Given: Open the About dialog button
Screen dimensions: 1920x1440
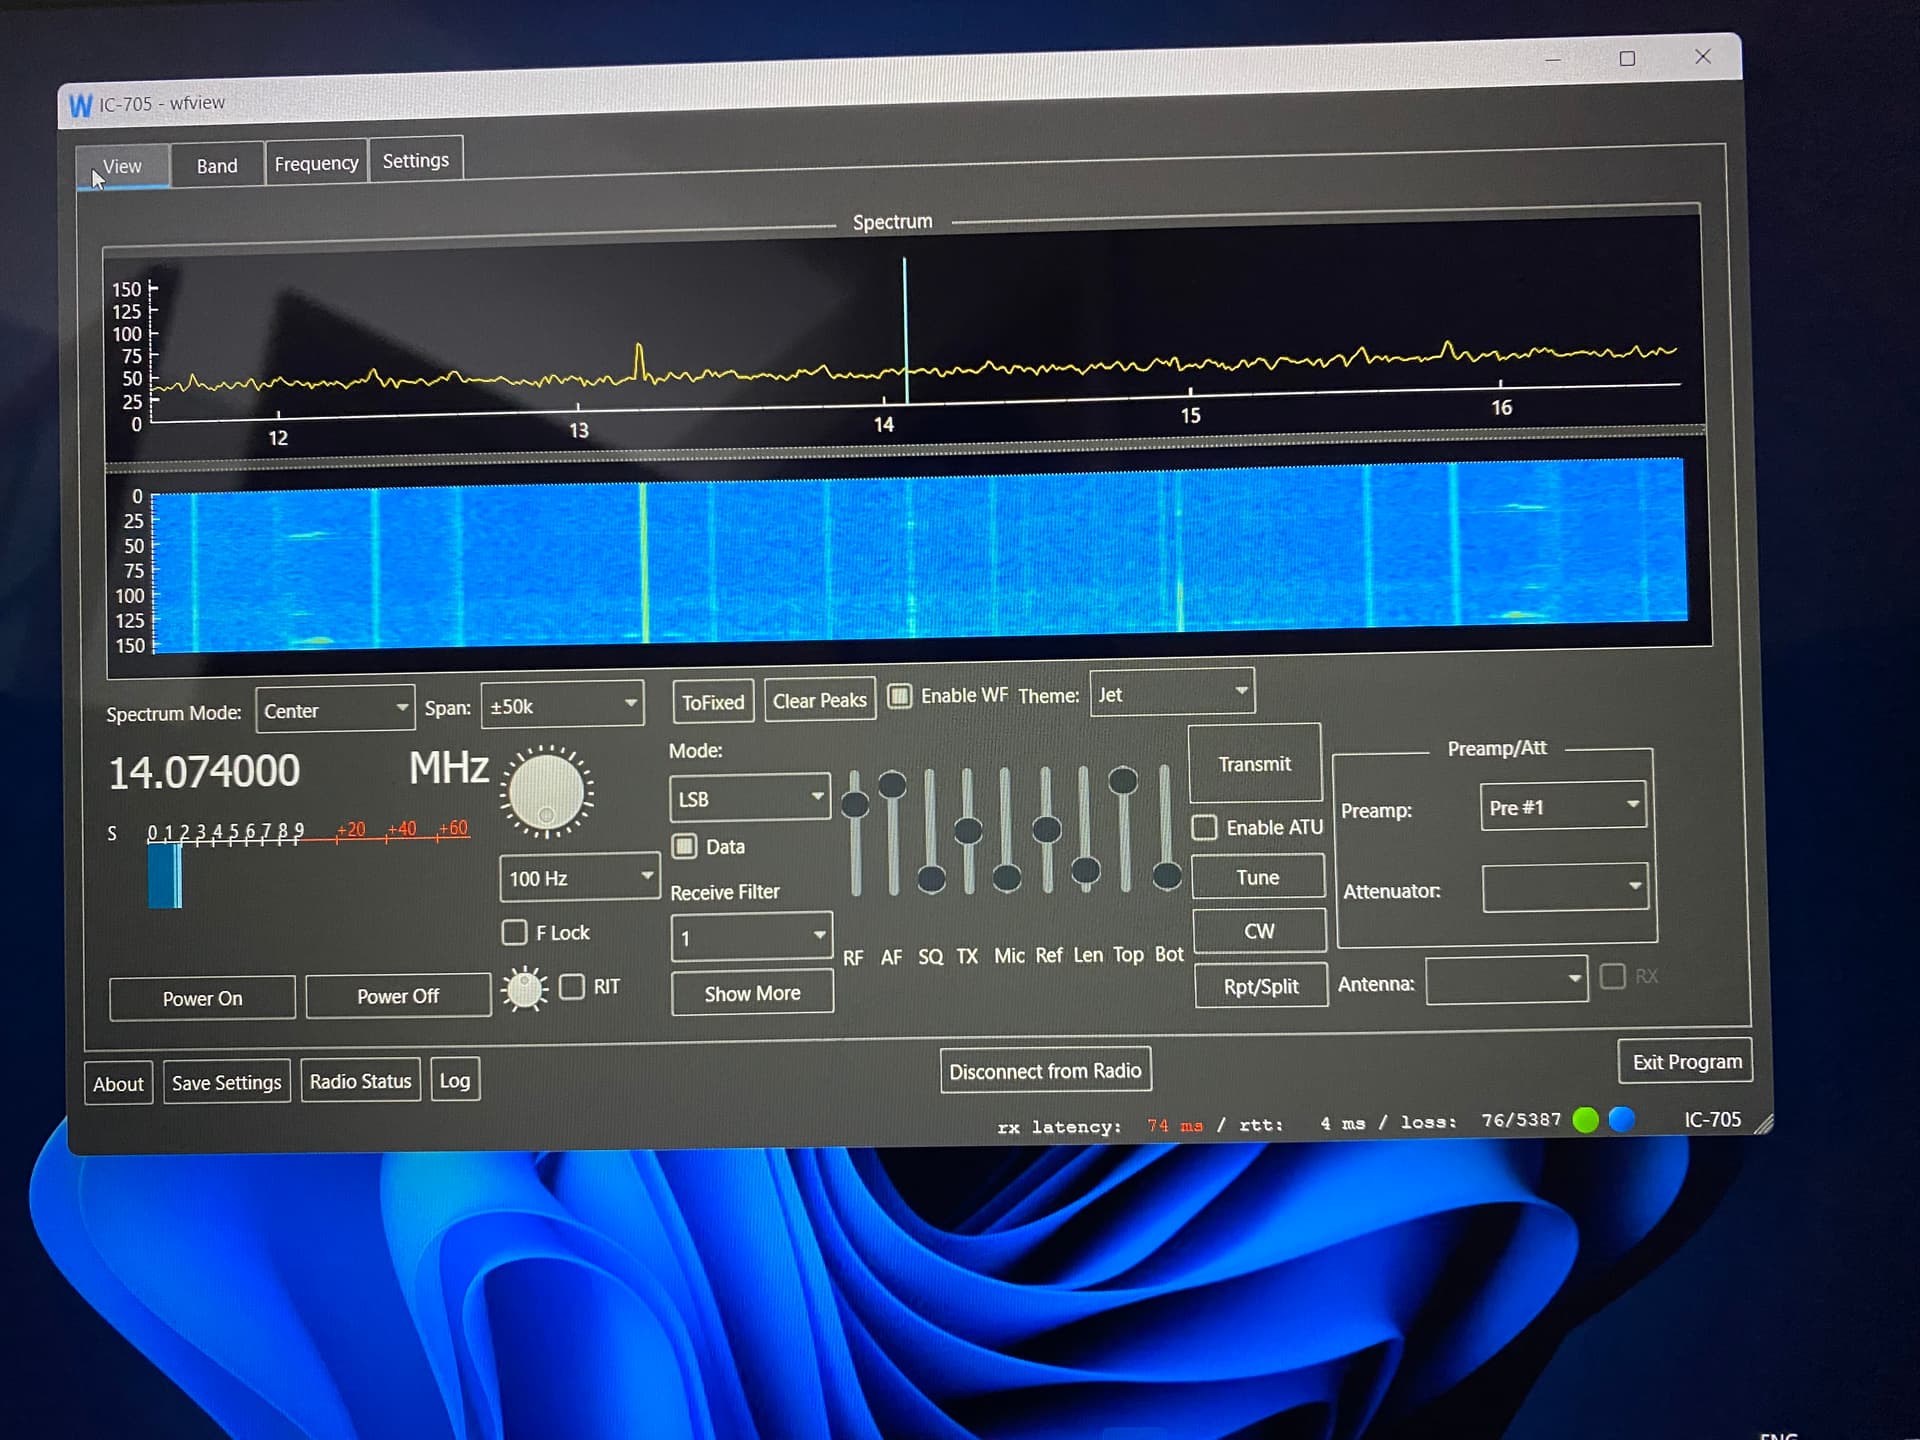Looking at the screenshot, I should (118, 1084).
